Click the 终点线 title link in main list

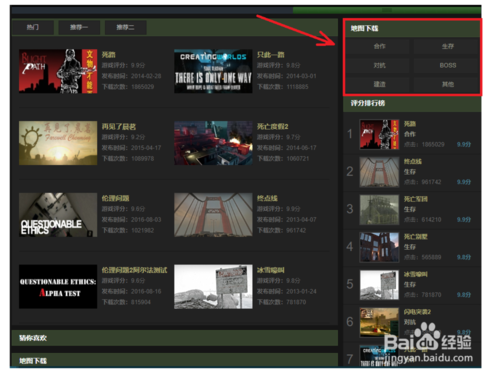pyautogui.click(x=267, y=198)
